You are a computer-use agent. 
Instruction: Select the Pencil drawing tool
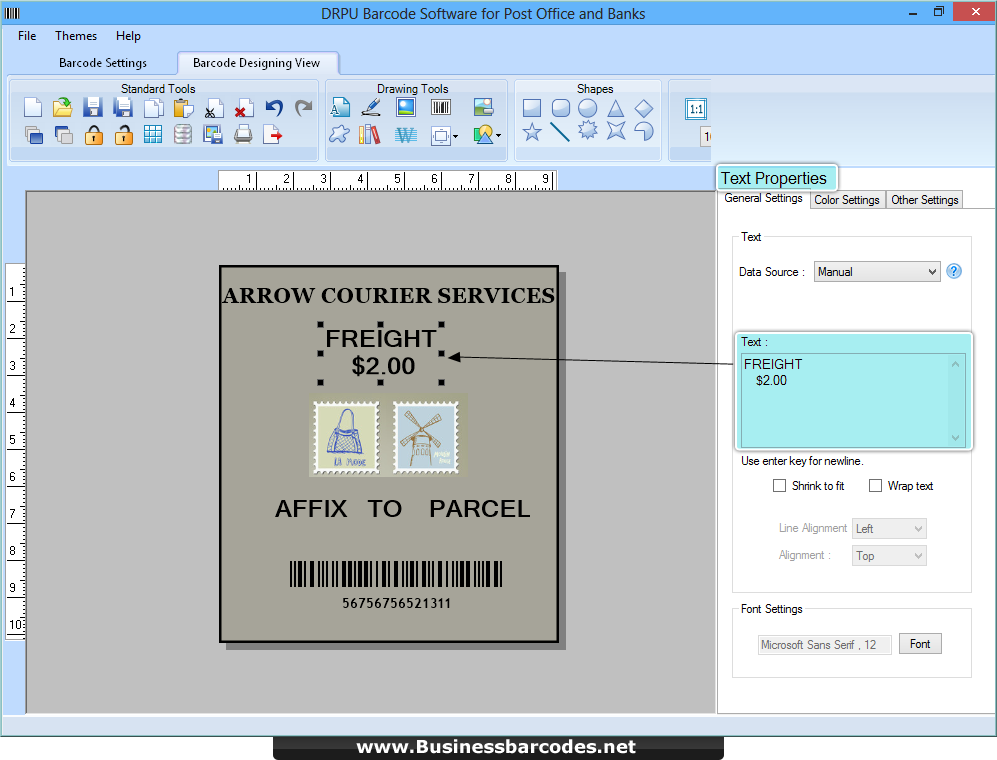point(371,107)
